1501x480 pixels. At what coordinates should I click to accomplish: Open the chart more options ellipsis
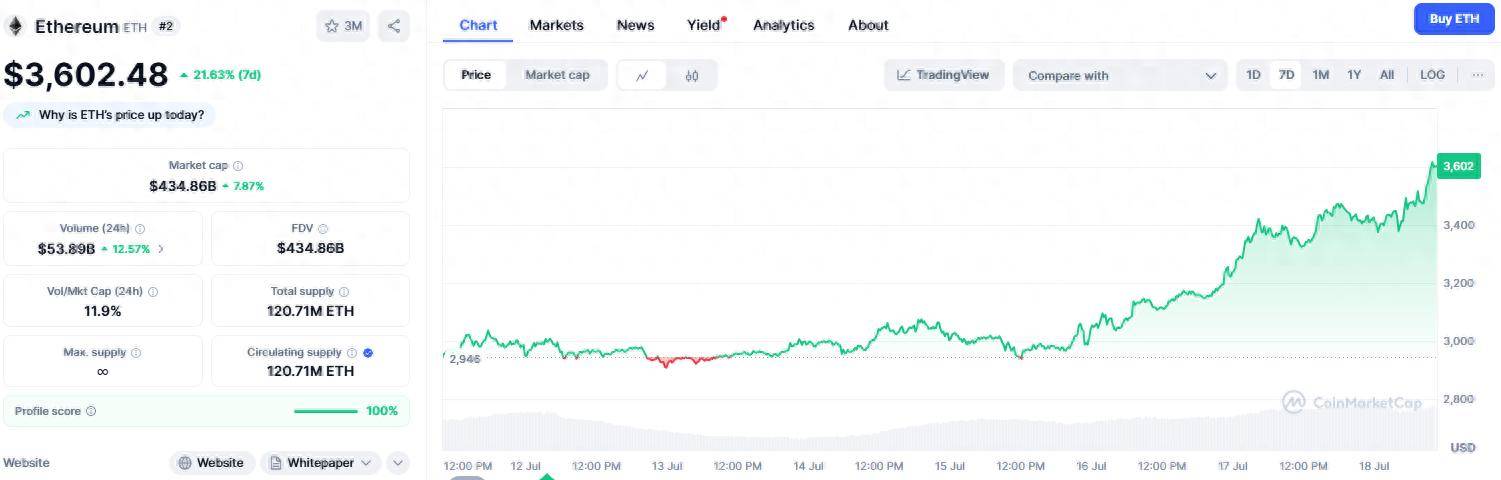coord(1477,75)
